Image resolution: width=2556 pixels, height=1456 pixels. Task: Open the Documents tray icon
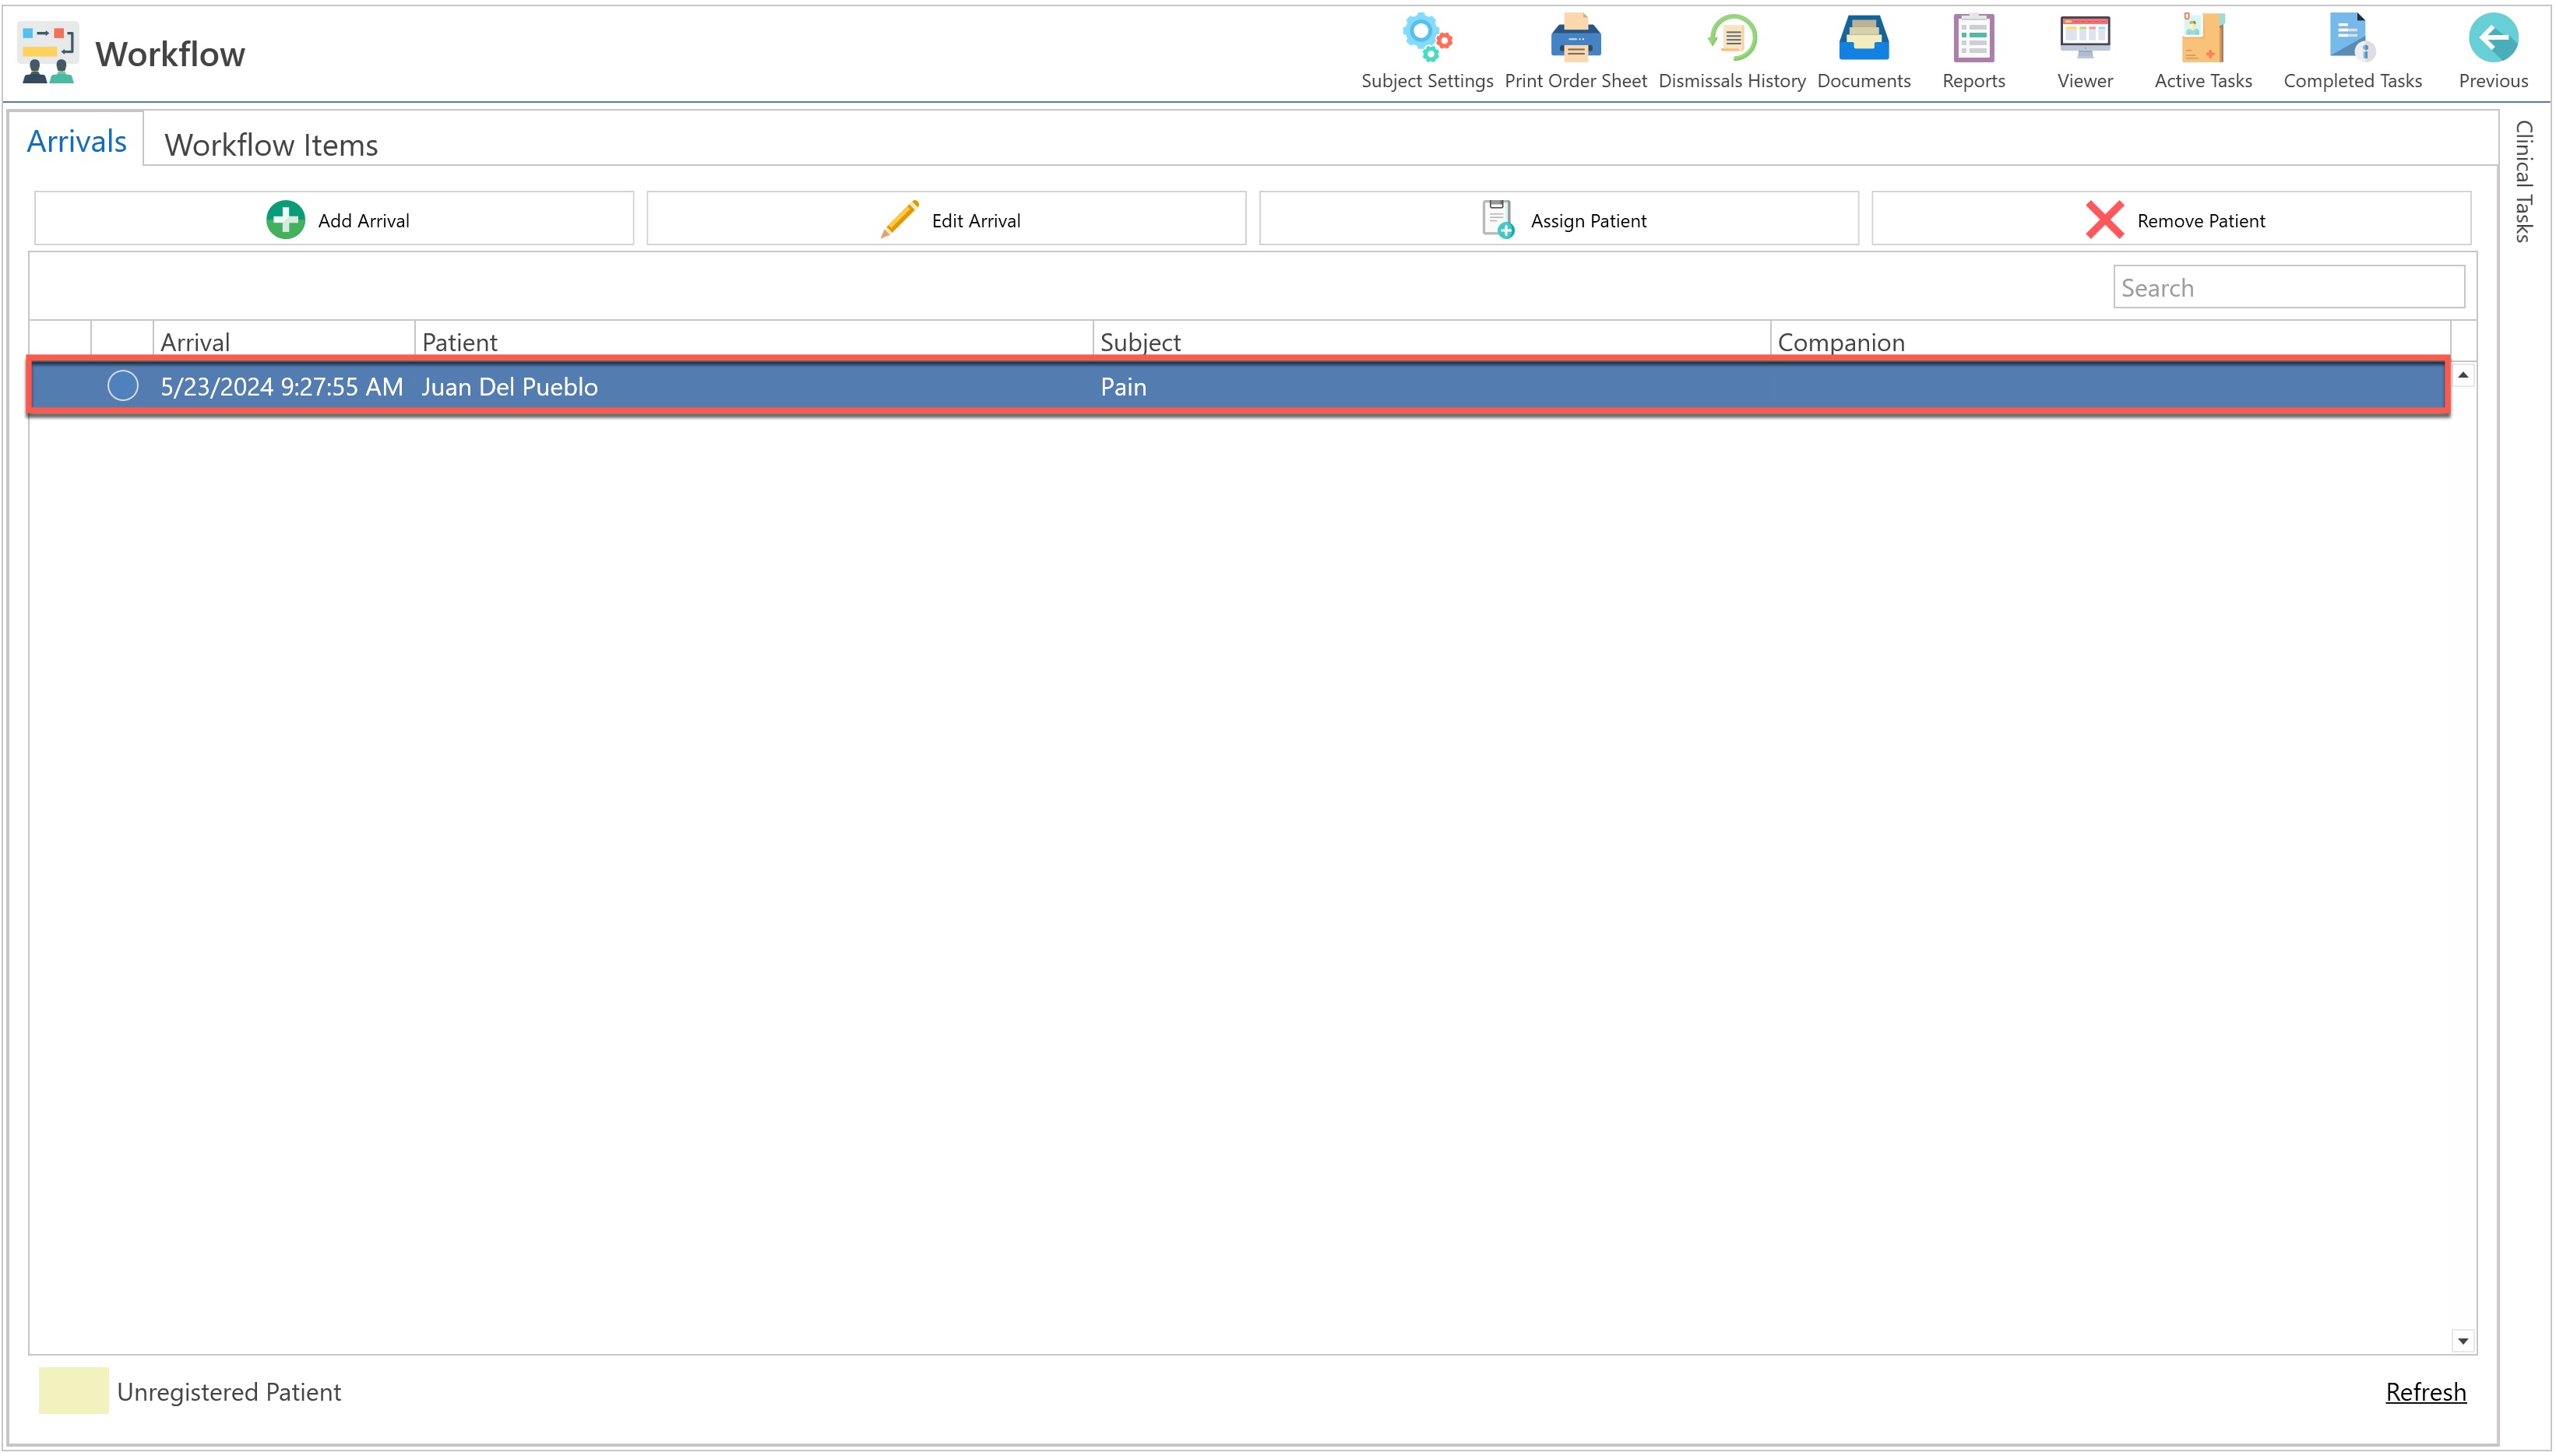click(1863, 40)
